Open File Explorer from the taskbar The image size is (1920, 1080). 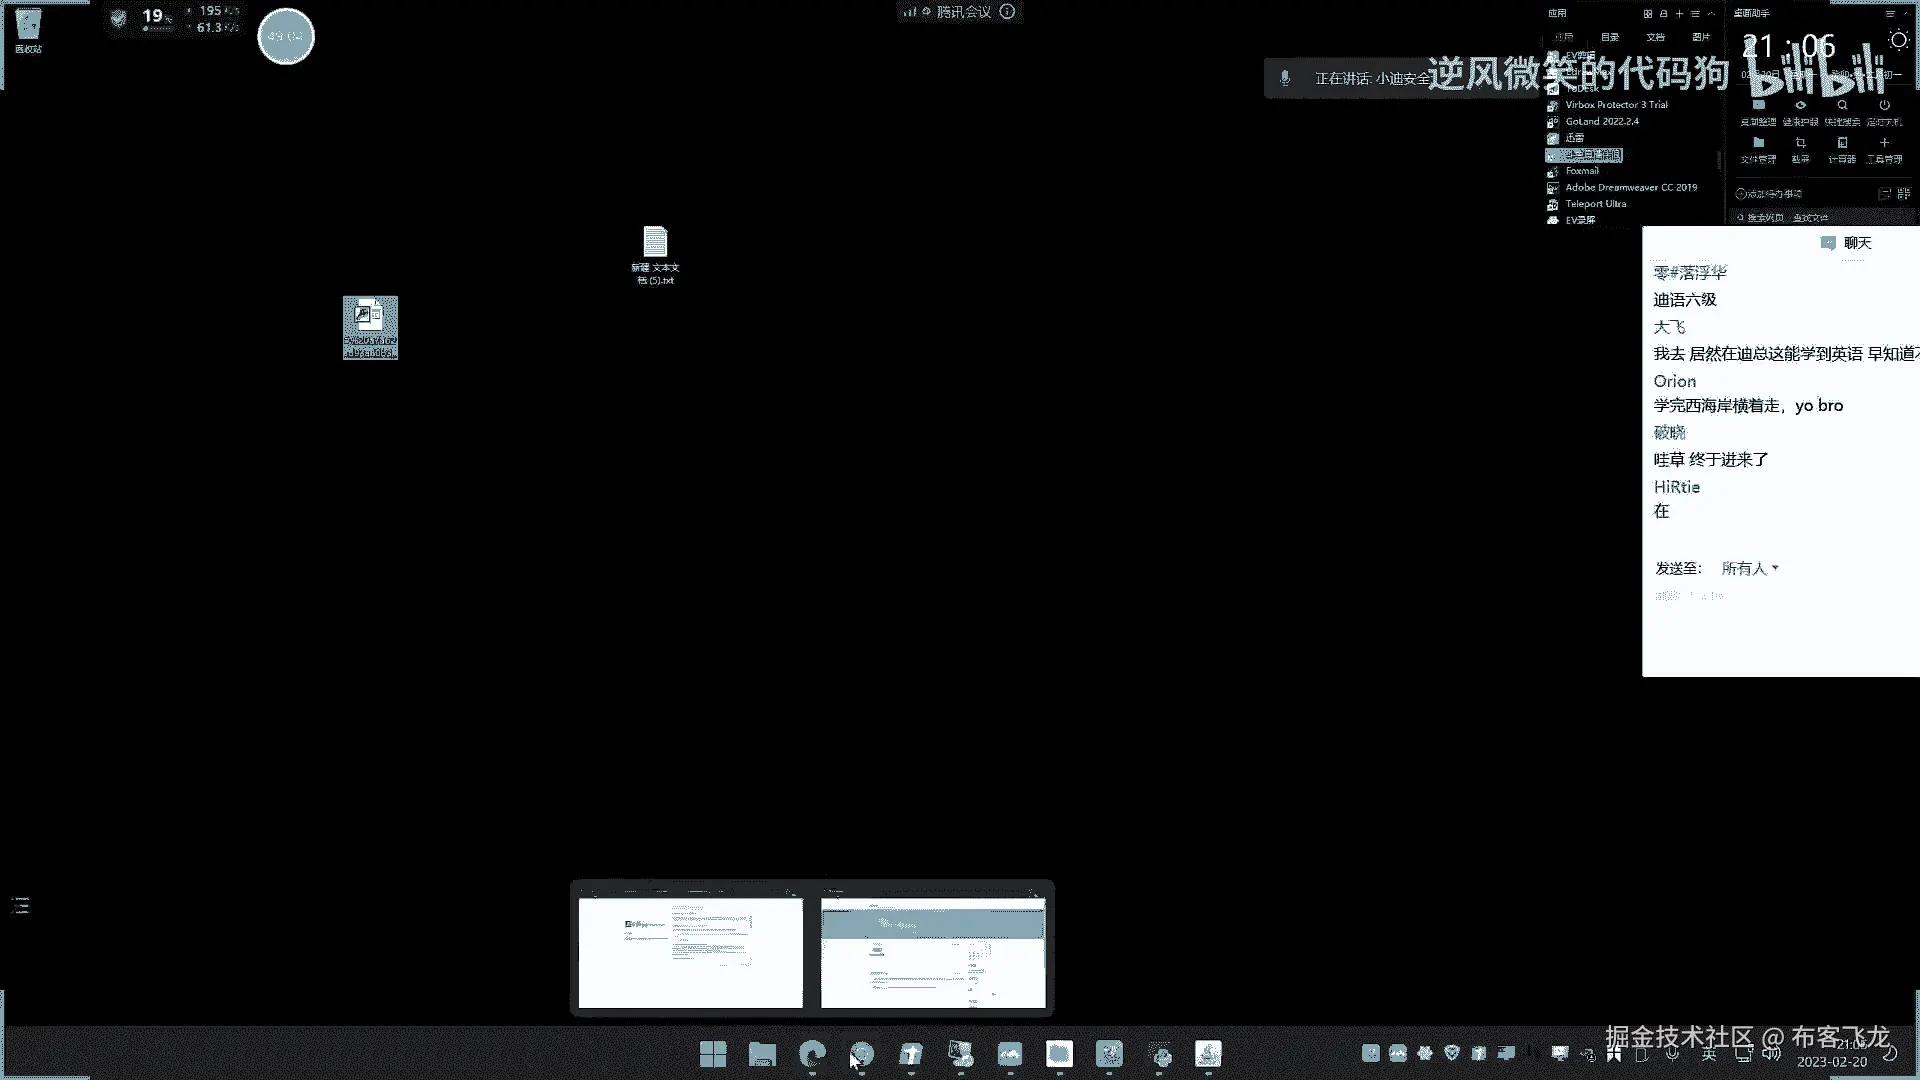point(762,1054)
